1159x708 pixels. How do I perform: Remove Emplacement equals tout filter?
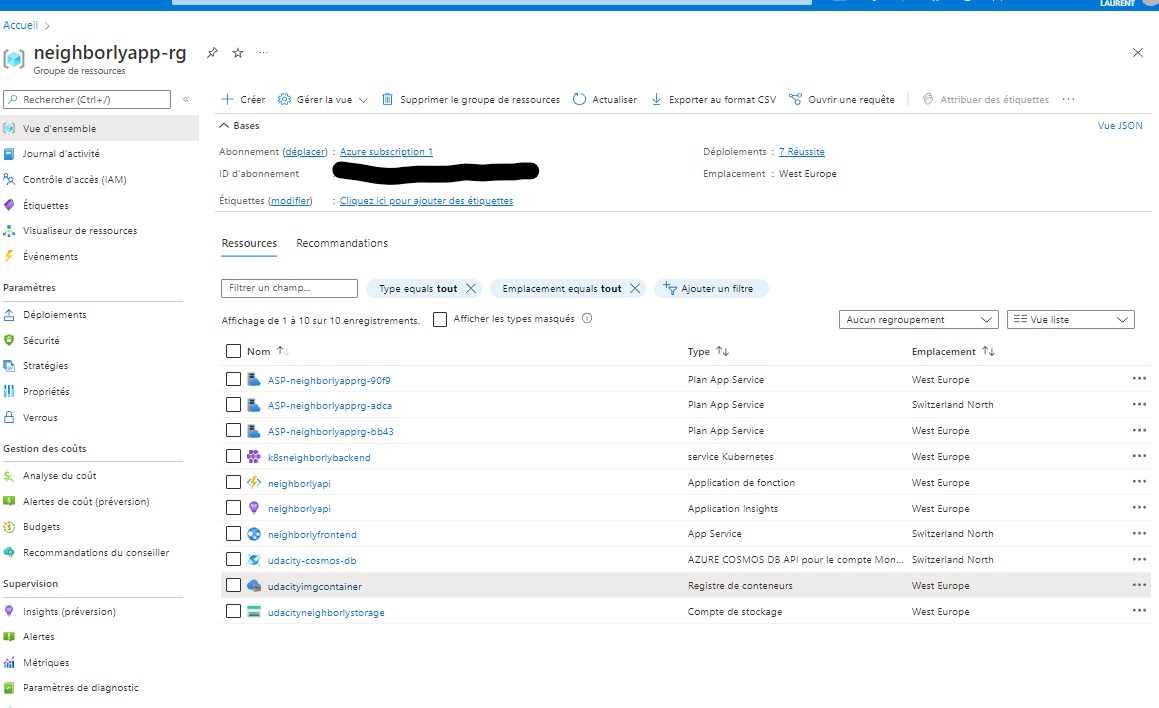click(635, 288)
